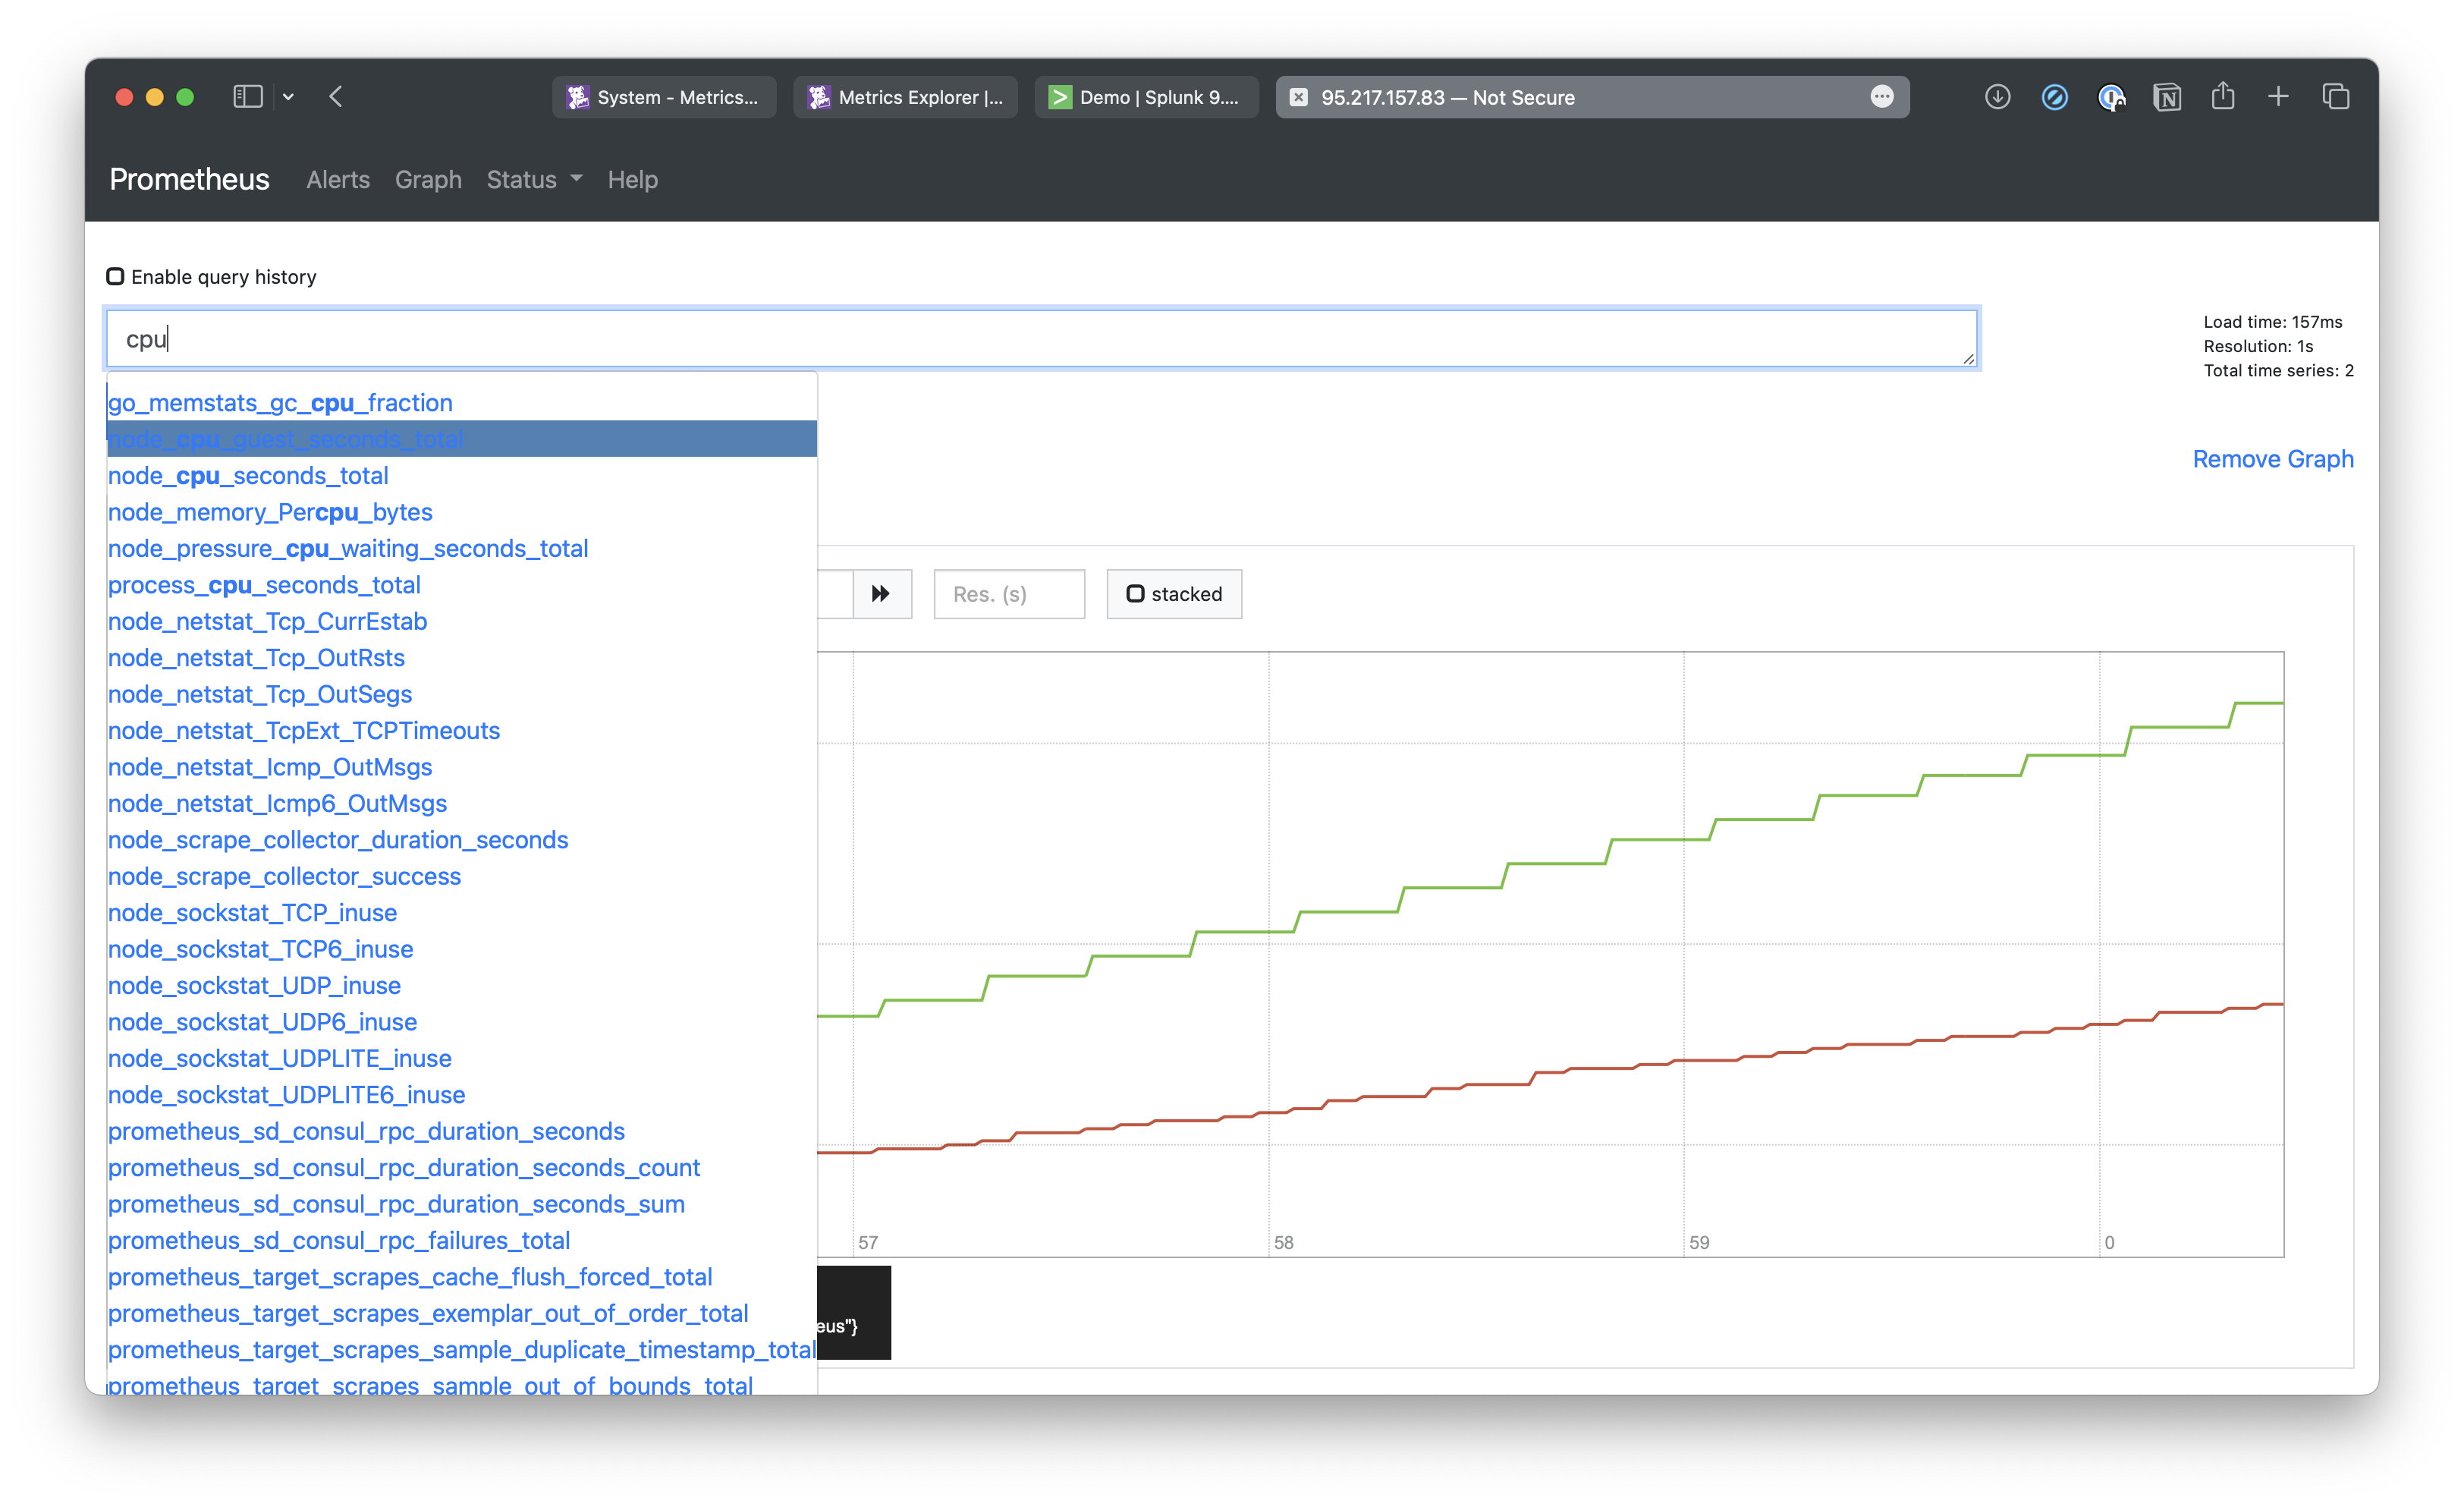
Task: Pick process_cpu_seconds_total suggestion
Action: (462, 585)
